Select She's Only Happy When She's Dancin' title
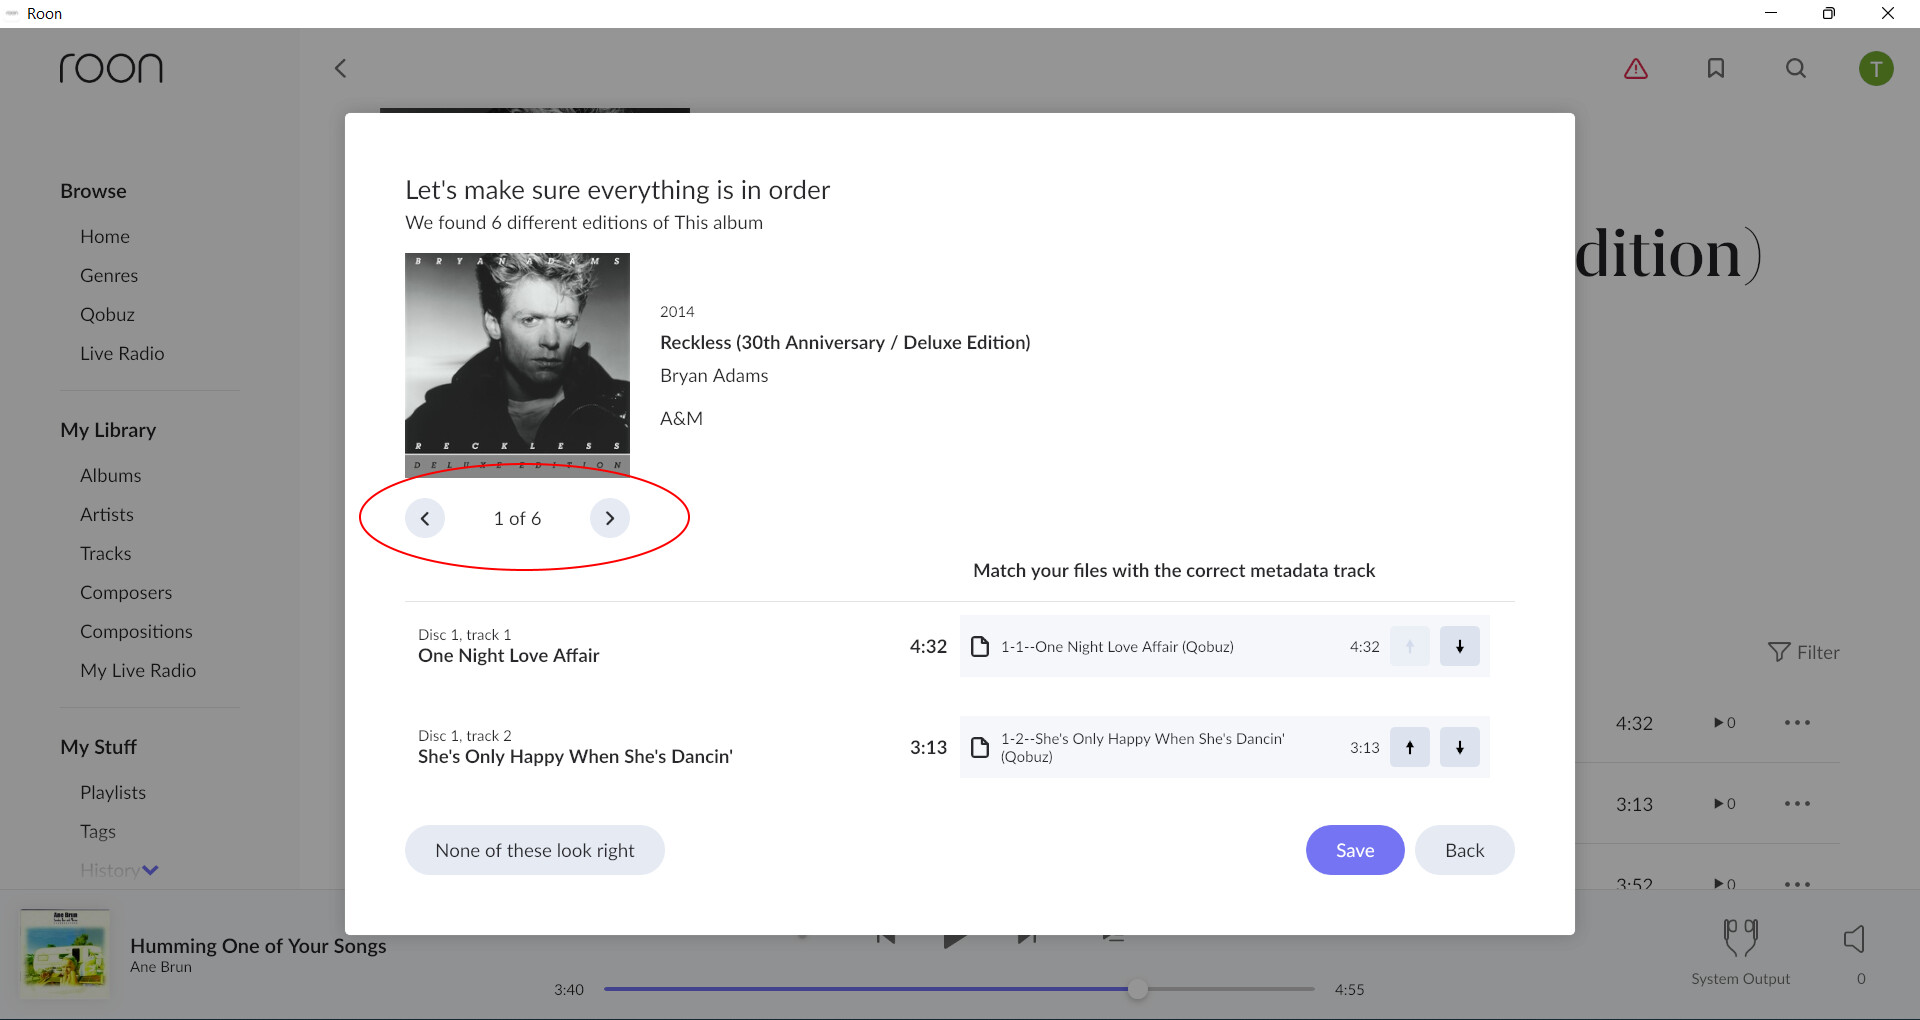Viewport: 1920px width, 1020px height. pyautogui.click(x=575, y=757)
